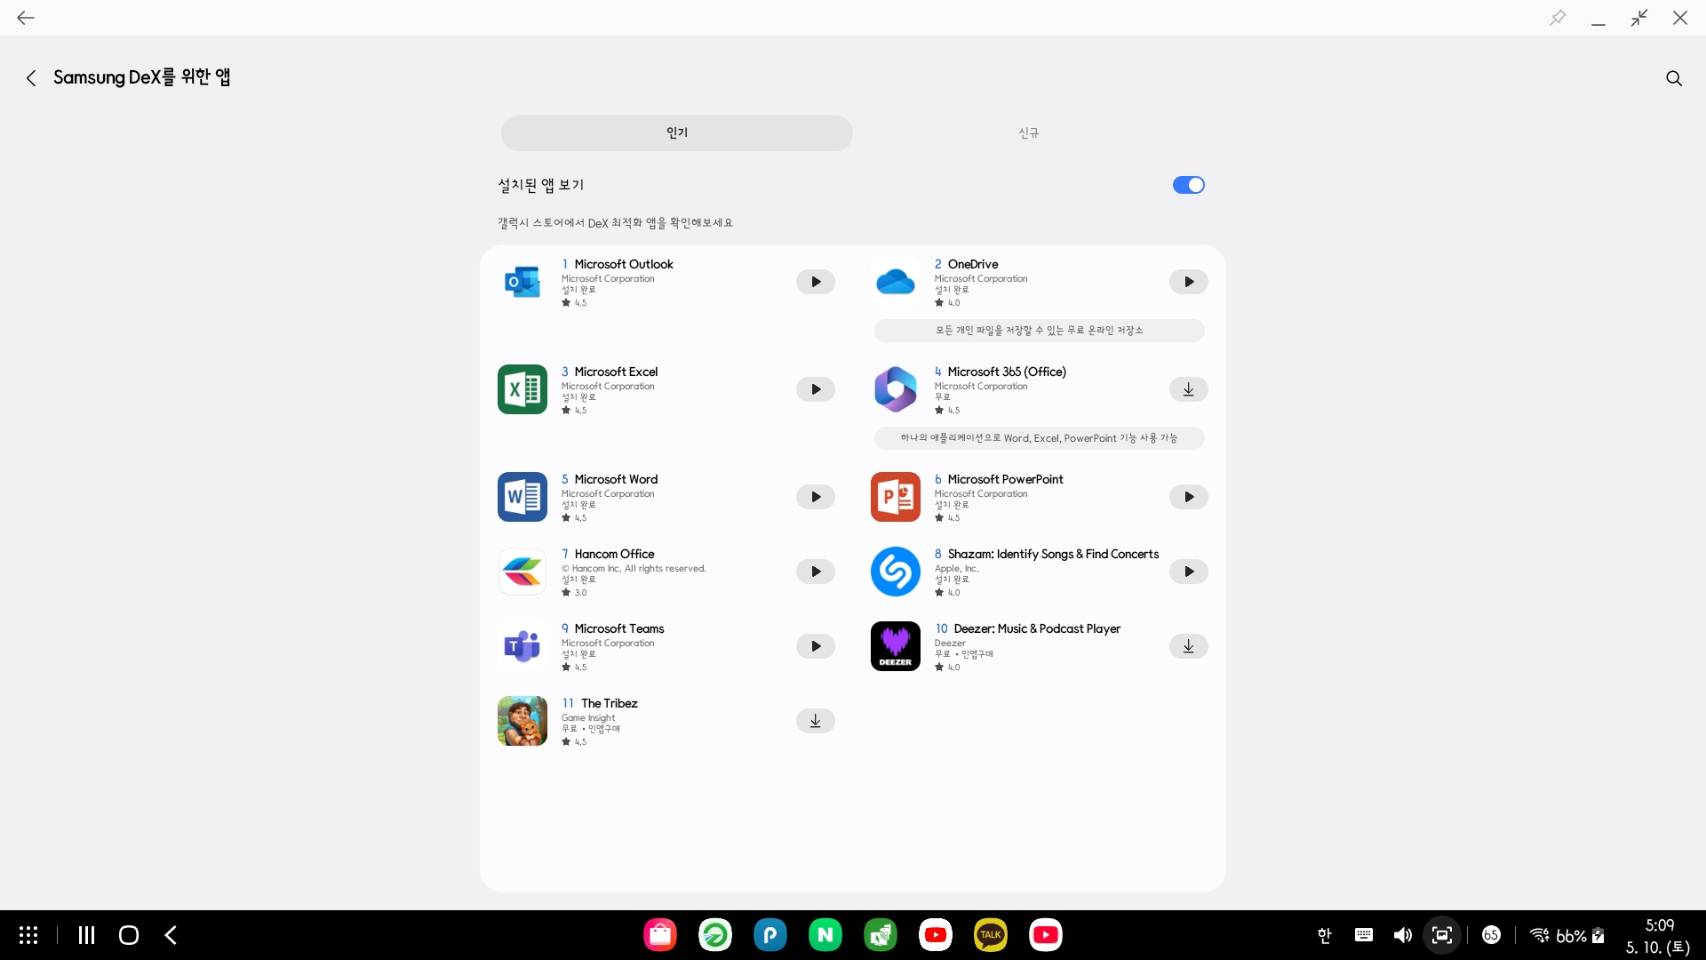Open the Microsoft Outlook title
The height and width of the screenshot is (960, 1706).
click(624, 264)
